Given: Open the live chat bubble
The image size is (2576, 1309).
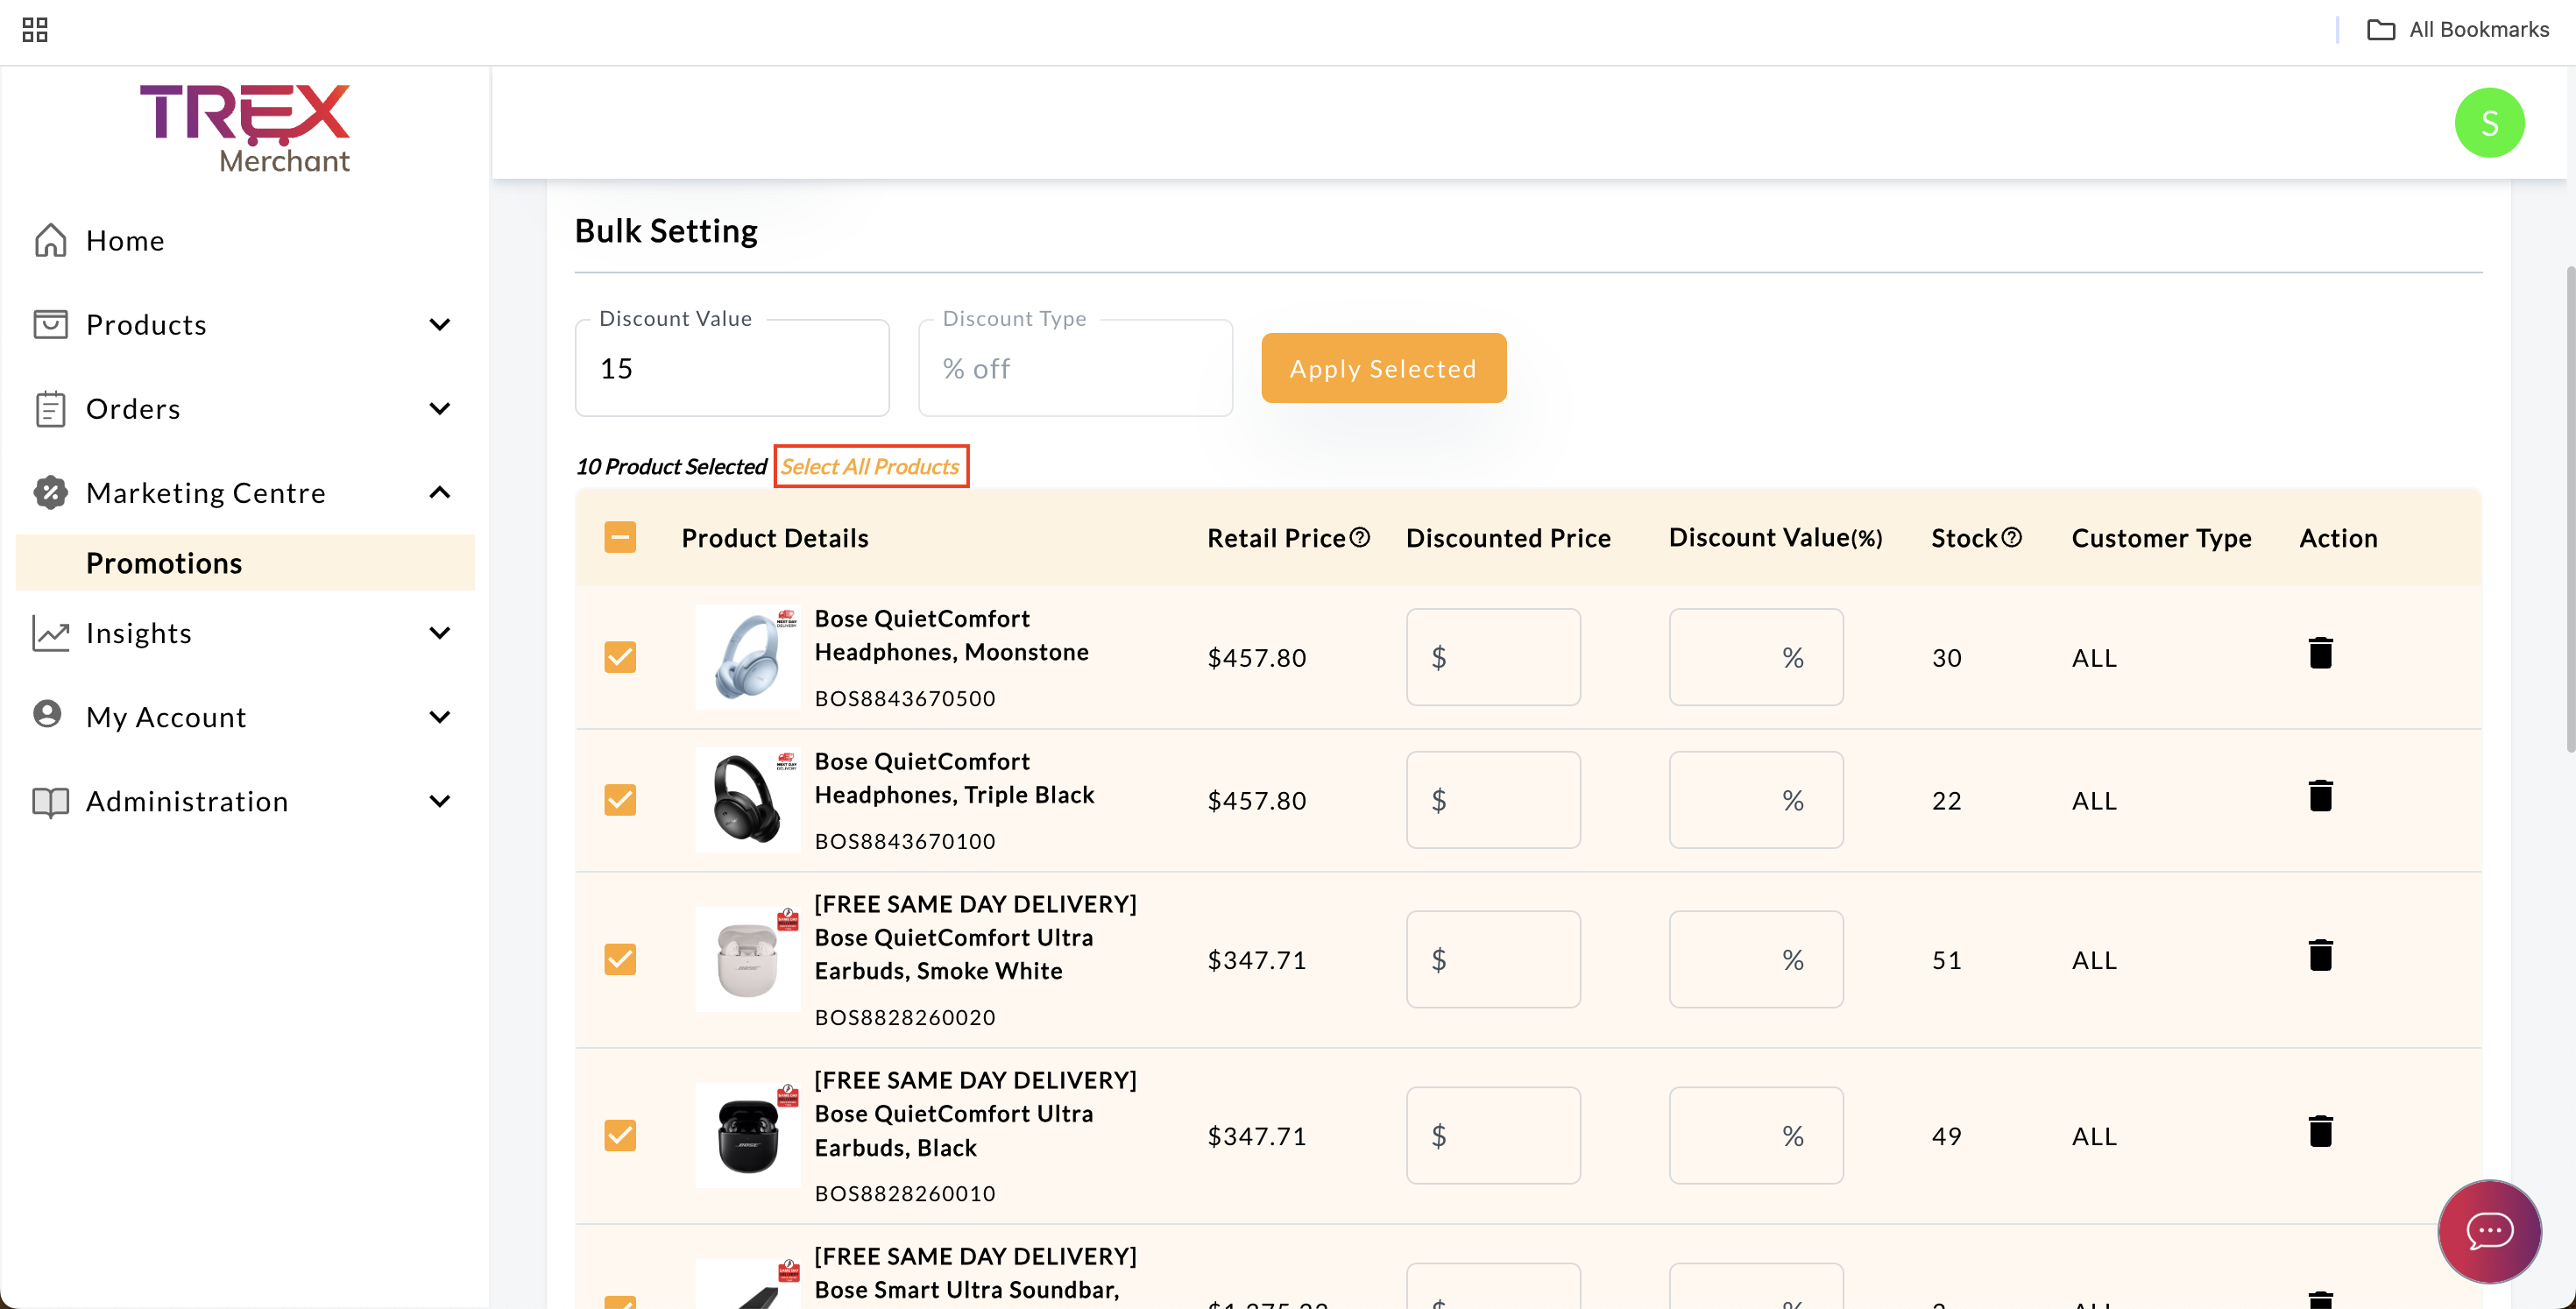Looking at the screenshot, I should pyautogui.click(x=2489, y=1231).
